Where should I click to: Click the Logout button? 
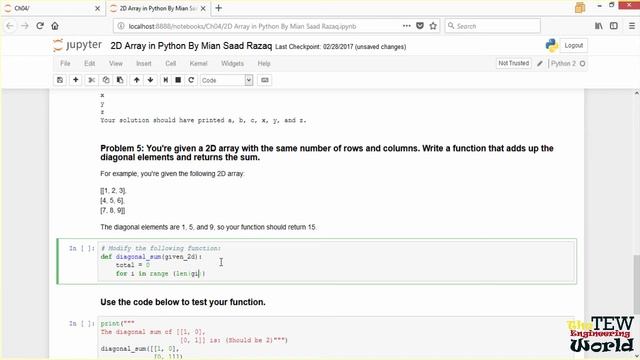(573, 45)
